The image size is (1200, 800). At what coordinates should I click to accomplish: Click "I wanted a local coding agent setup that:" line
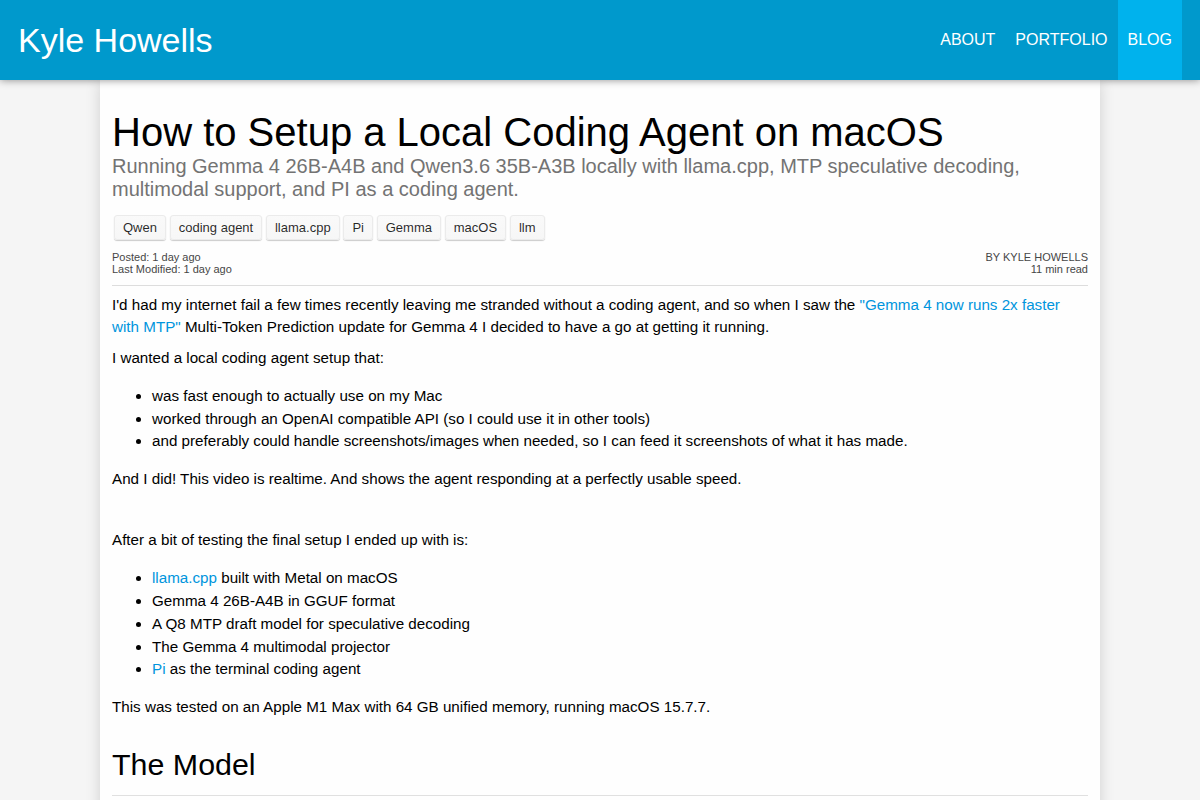248,358
